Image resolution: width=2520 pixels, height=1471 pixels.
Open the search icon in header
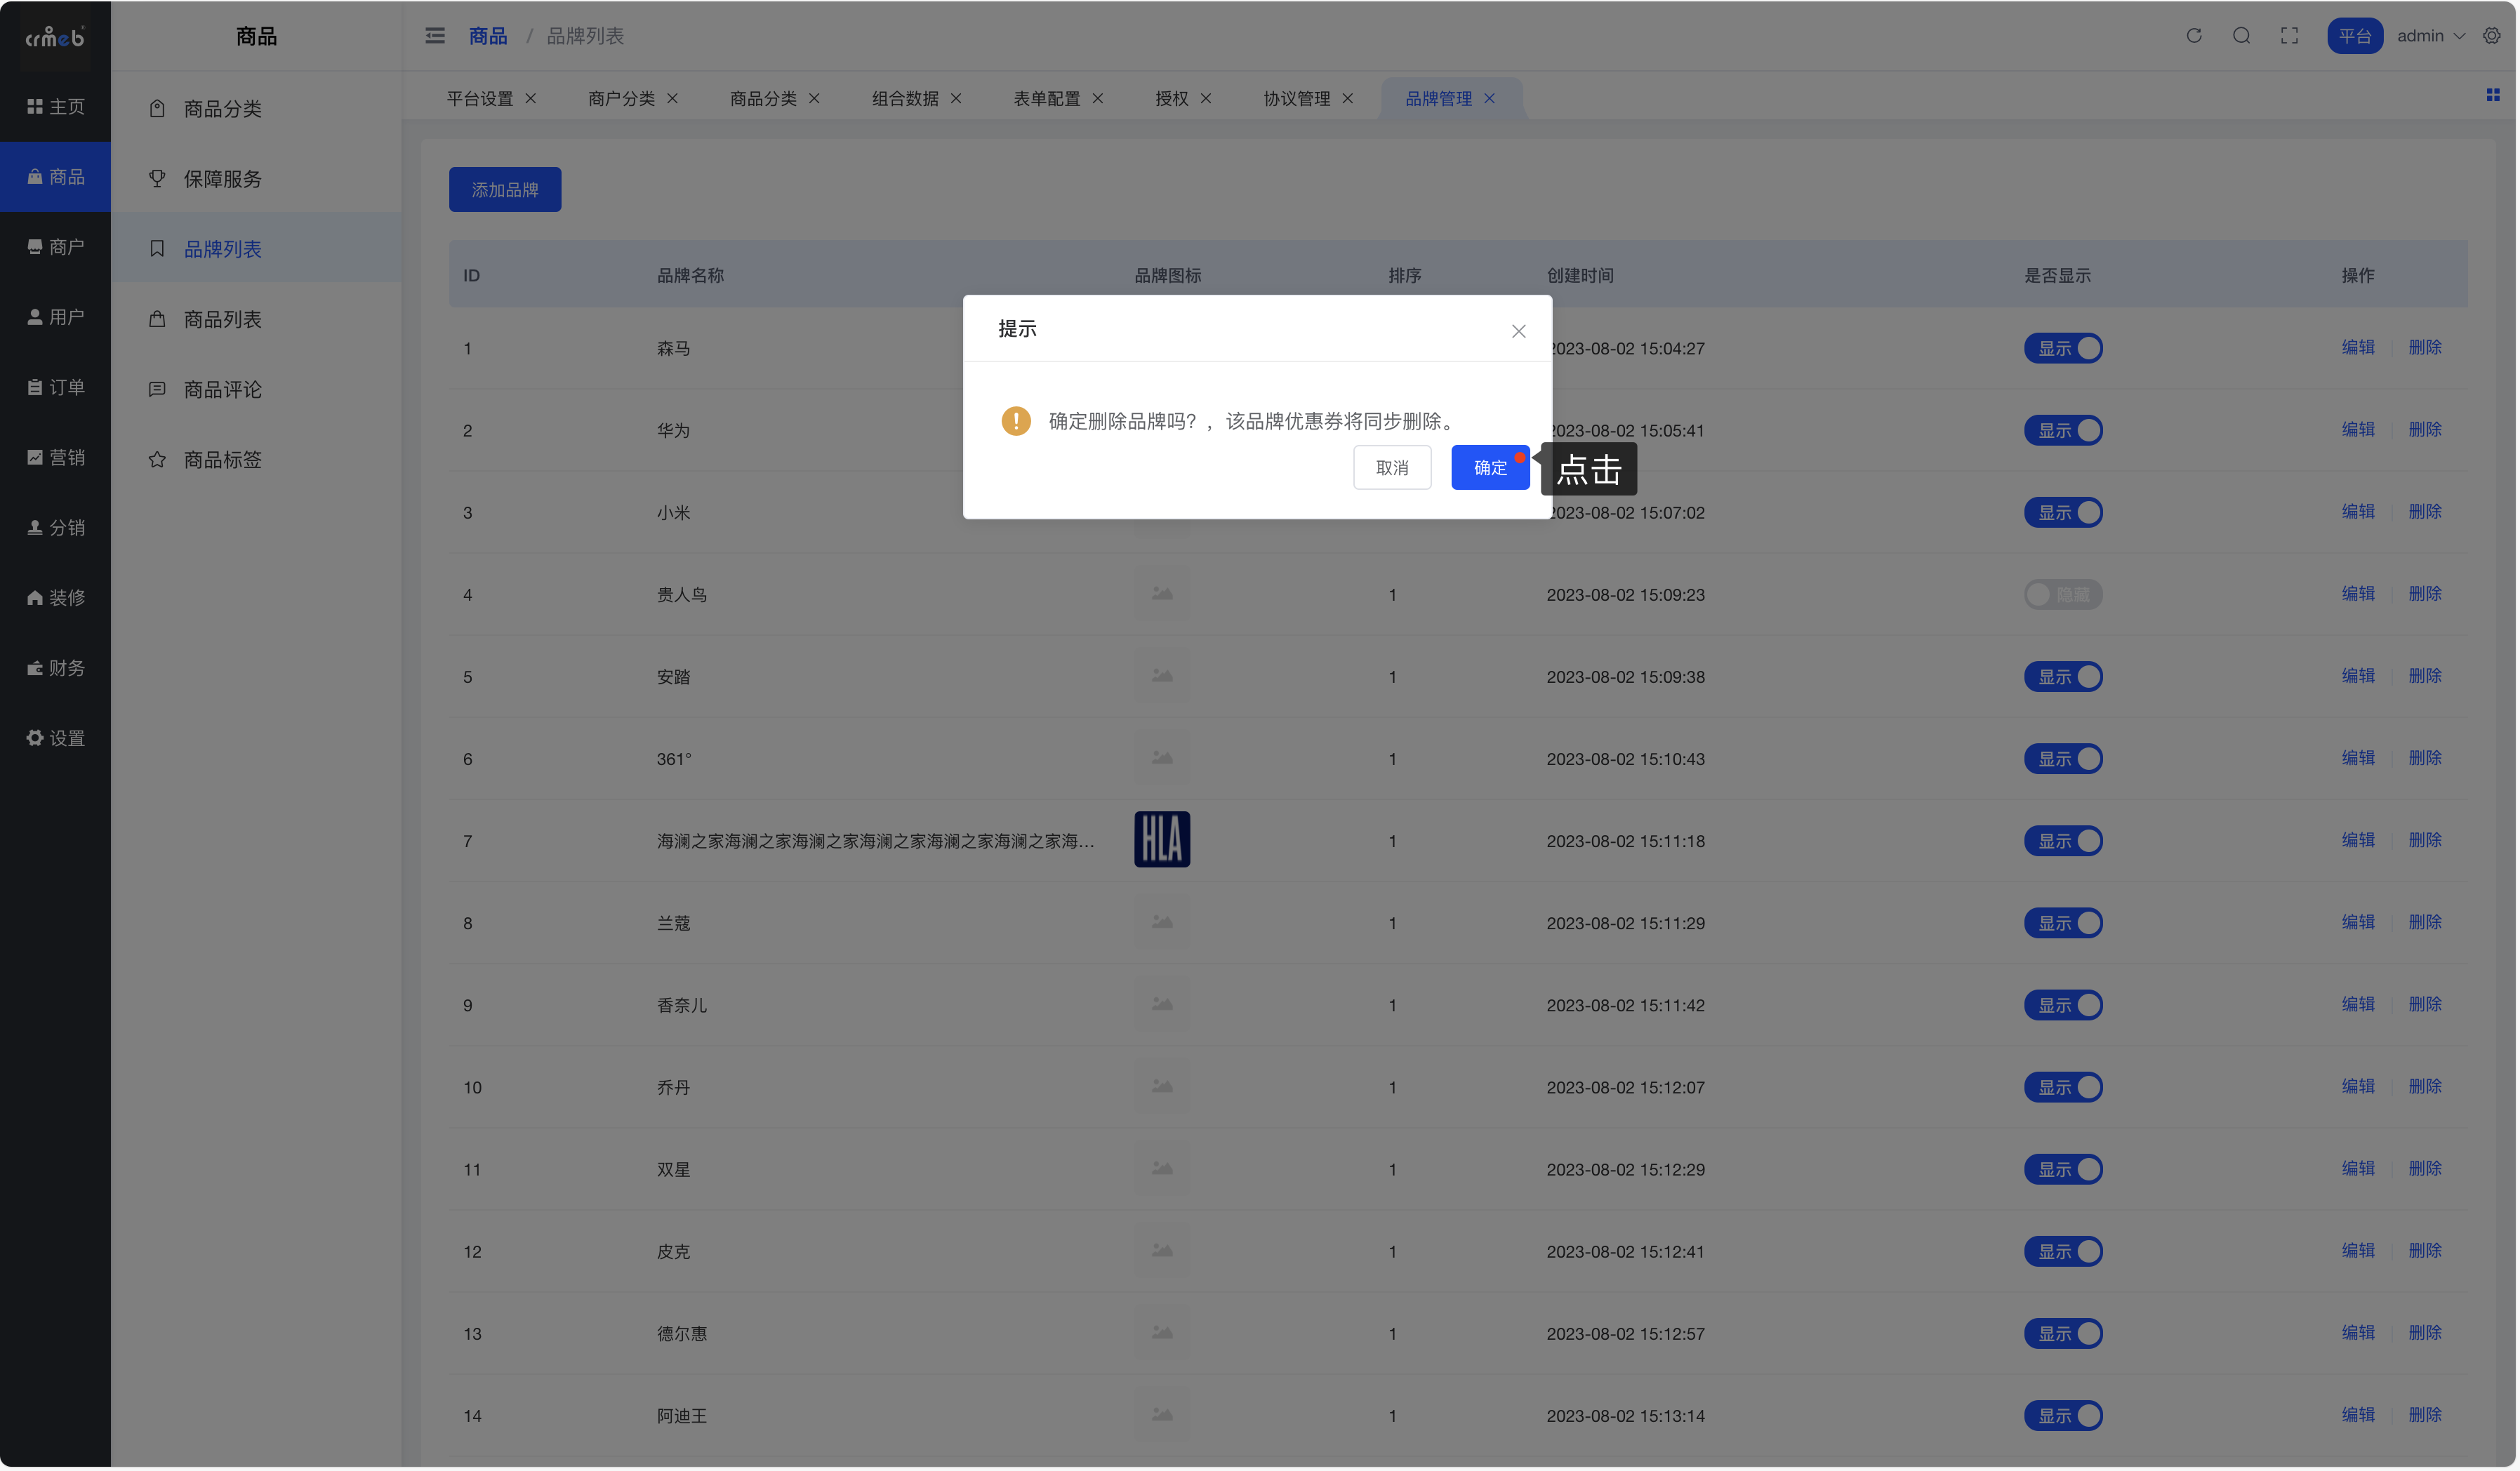pos(2242,36)
